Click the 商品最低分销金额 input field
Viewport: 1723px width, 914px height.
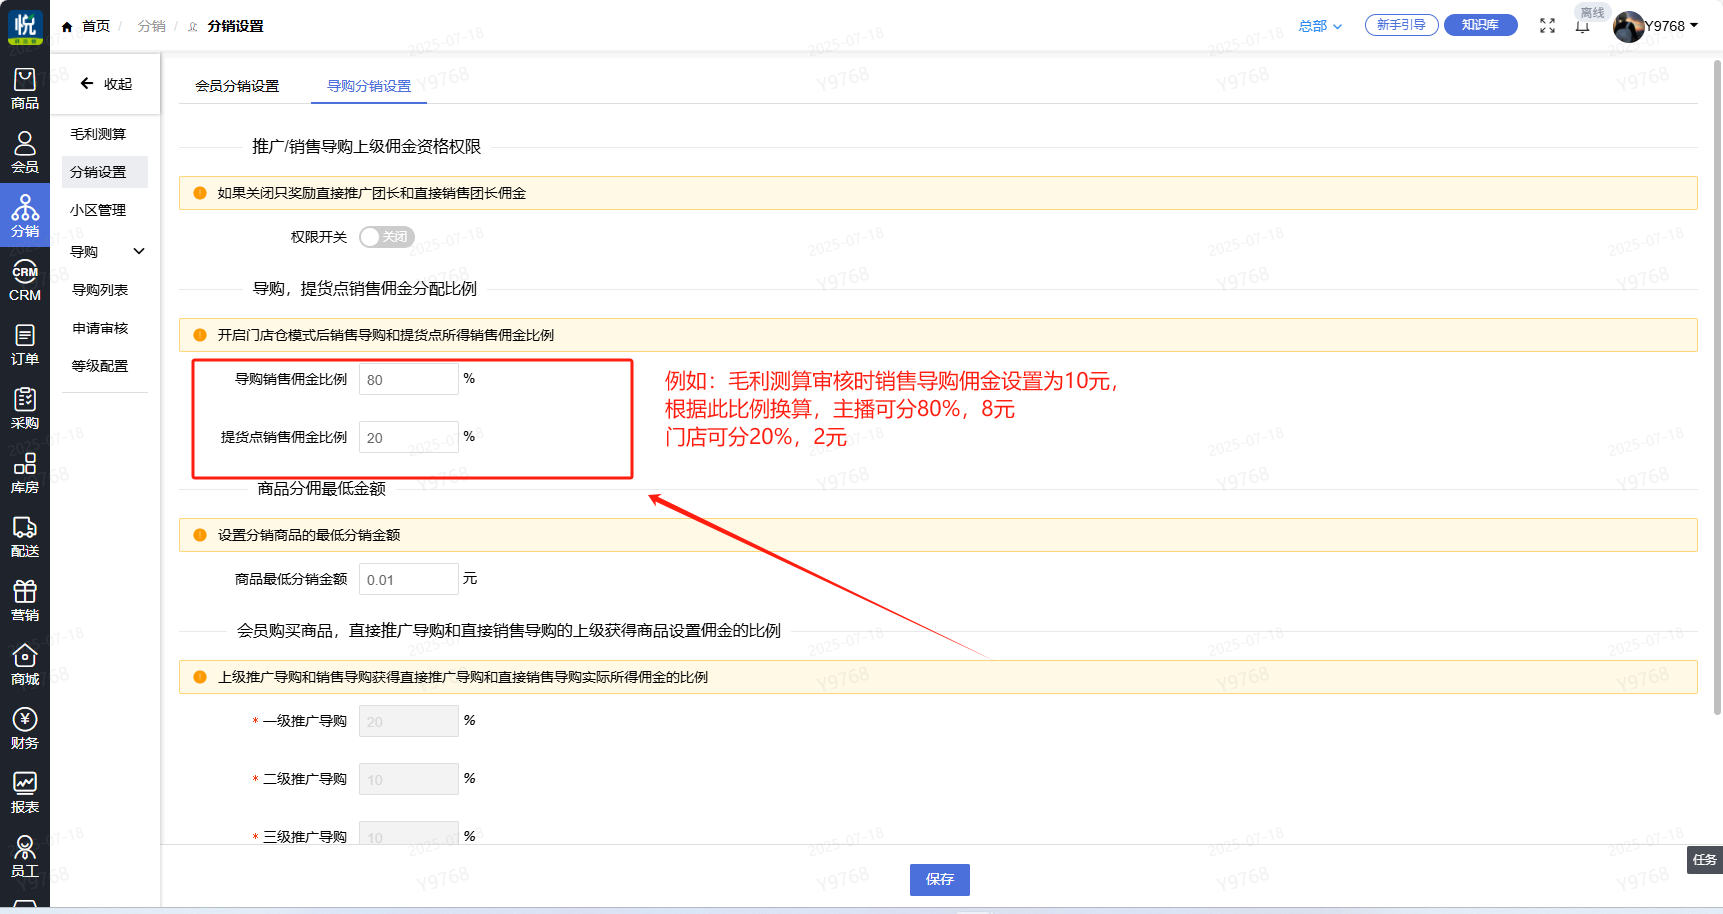tap(408, 580)
